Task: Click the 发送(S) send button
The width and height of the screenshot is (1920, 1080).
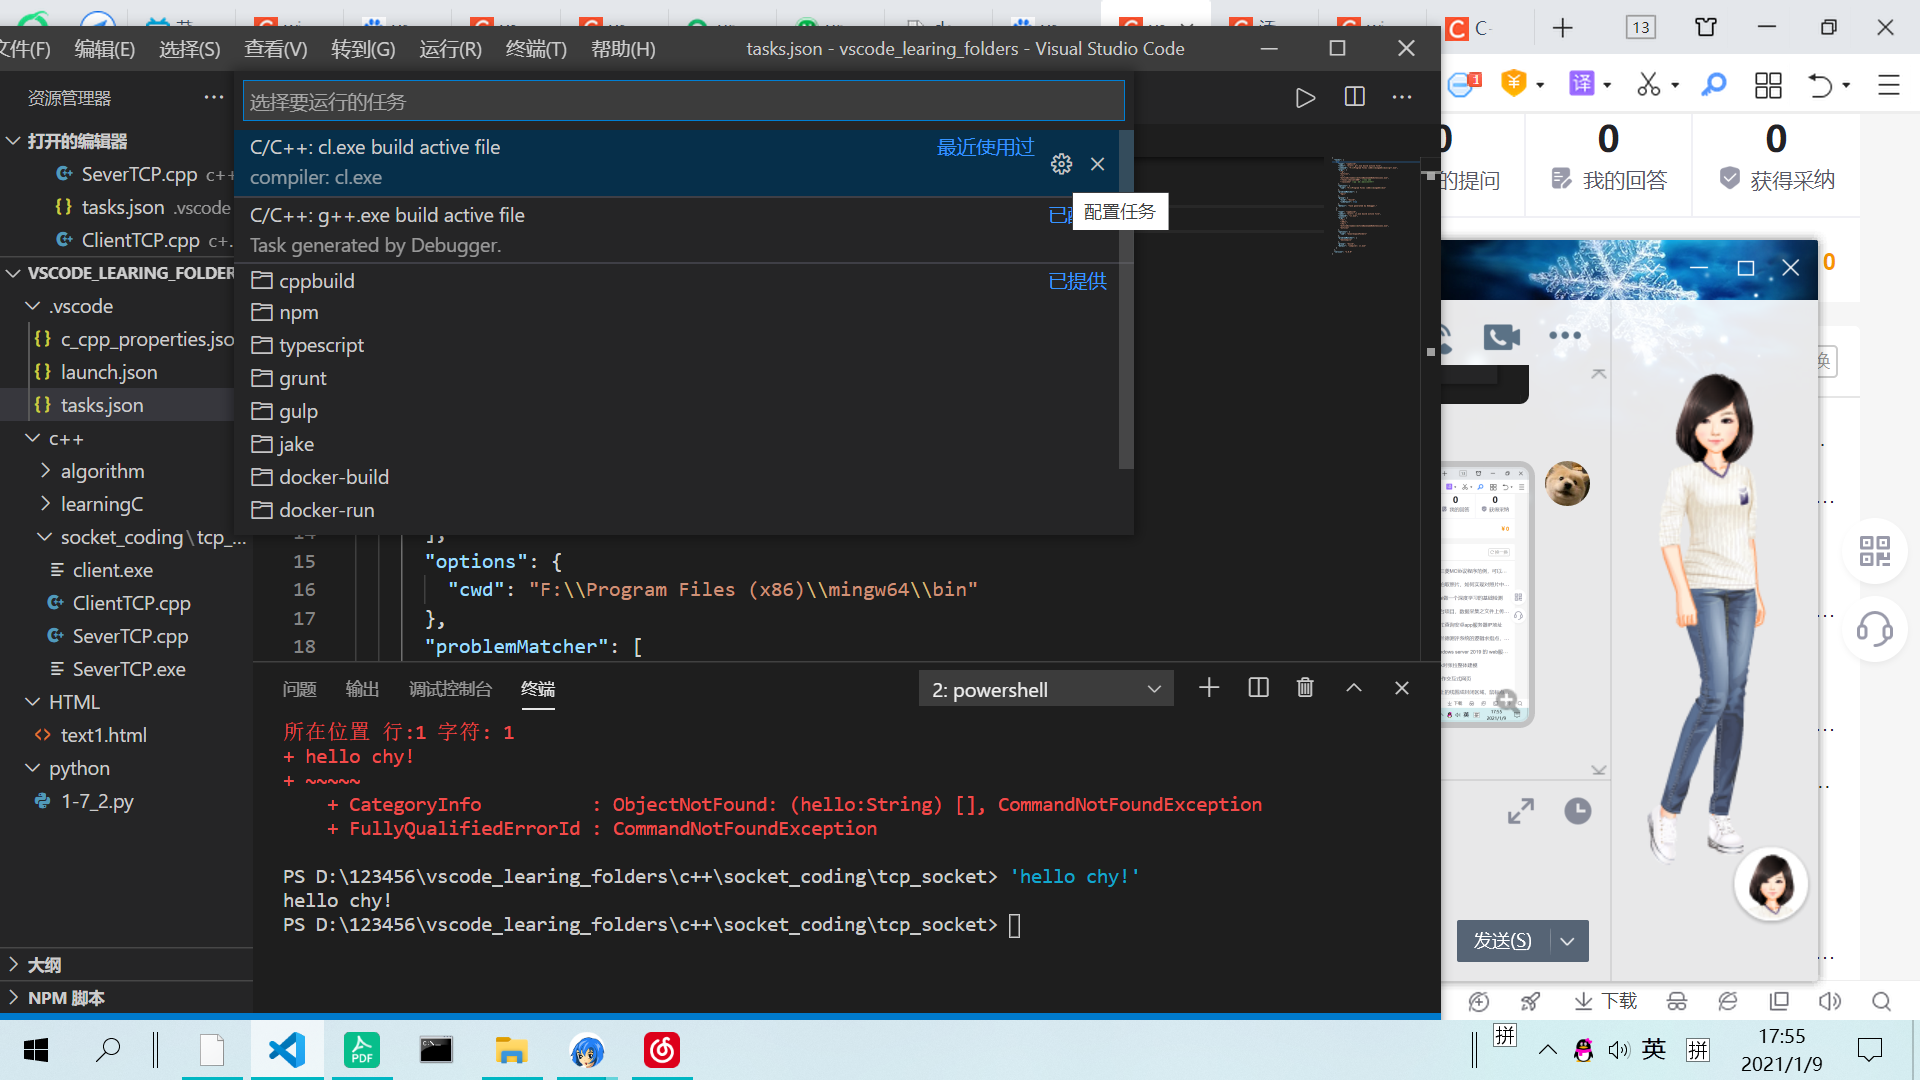Action: [x=1502, y=941]
